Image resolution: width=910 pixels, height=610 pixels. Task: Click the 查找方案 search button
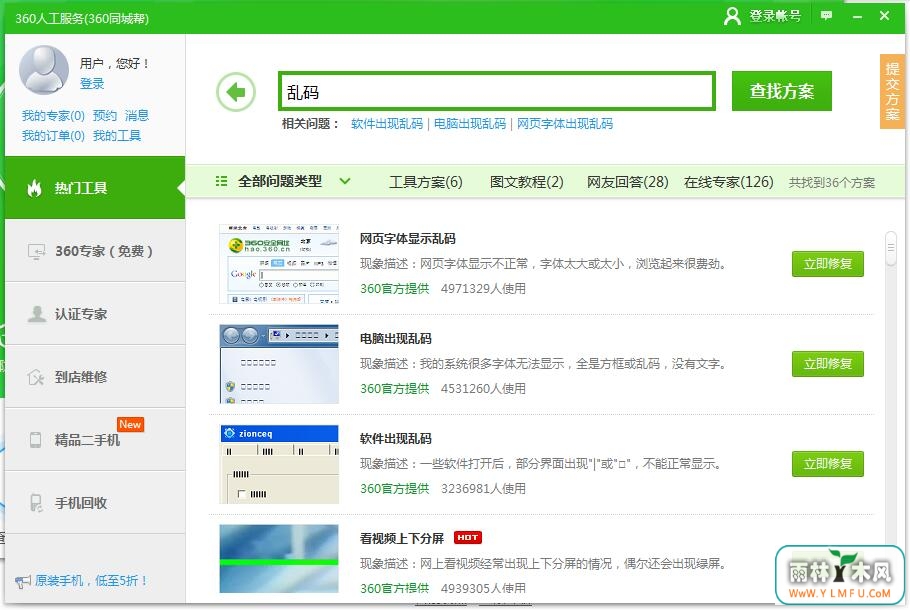click(782, 91)
